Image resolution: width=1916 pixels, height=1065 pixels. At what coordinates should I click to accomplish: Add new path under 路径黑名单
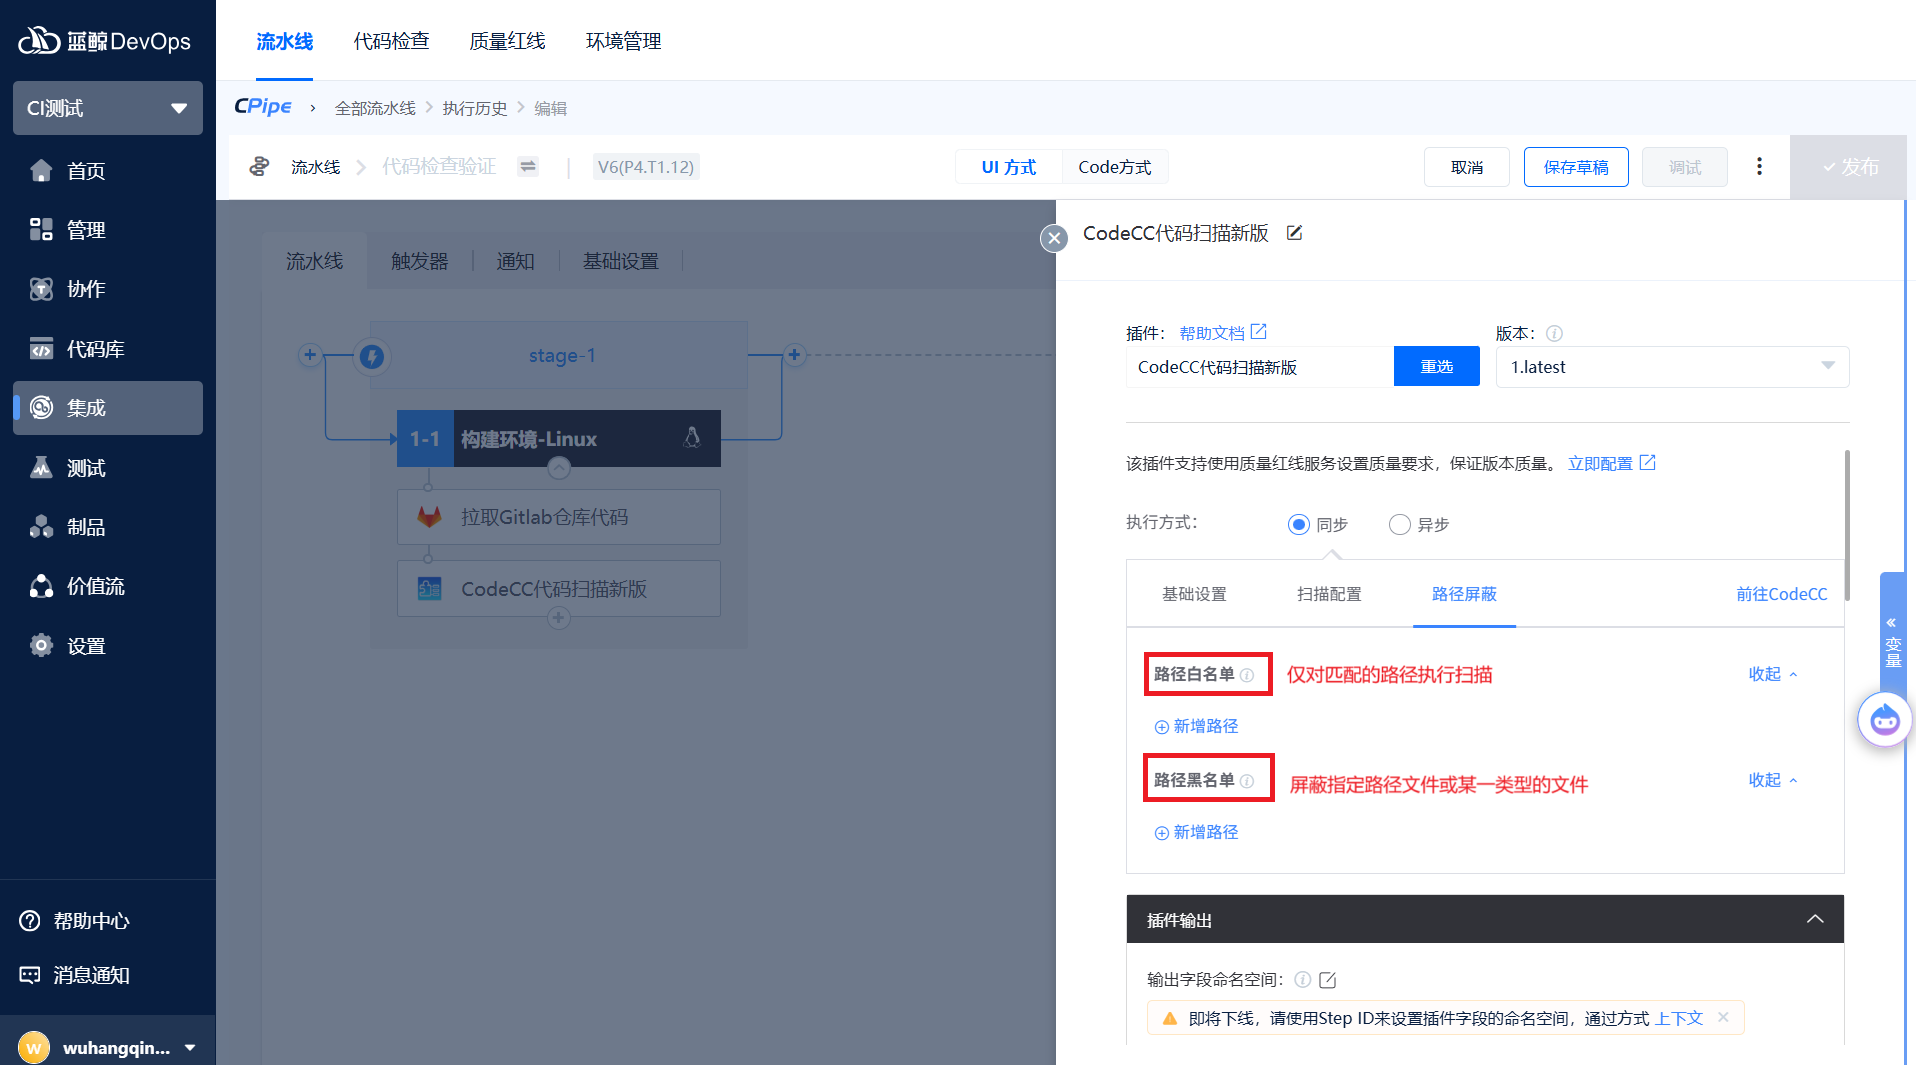(1197, 832)
